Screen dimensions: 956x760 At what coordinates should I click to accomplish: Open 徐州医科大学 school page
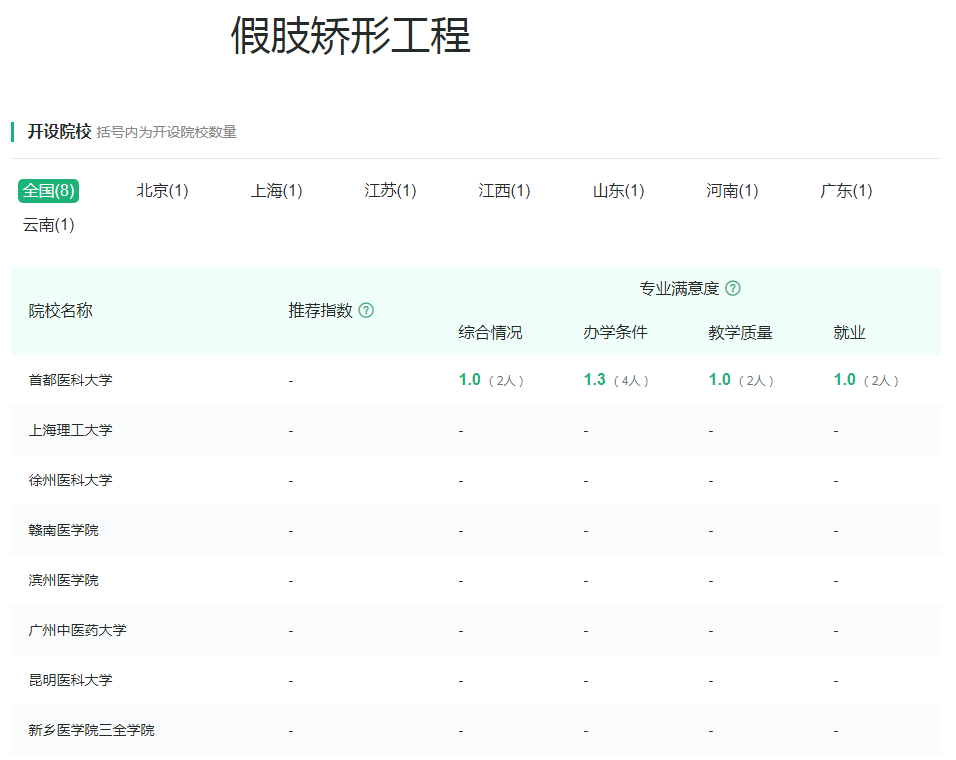(71, 480)
